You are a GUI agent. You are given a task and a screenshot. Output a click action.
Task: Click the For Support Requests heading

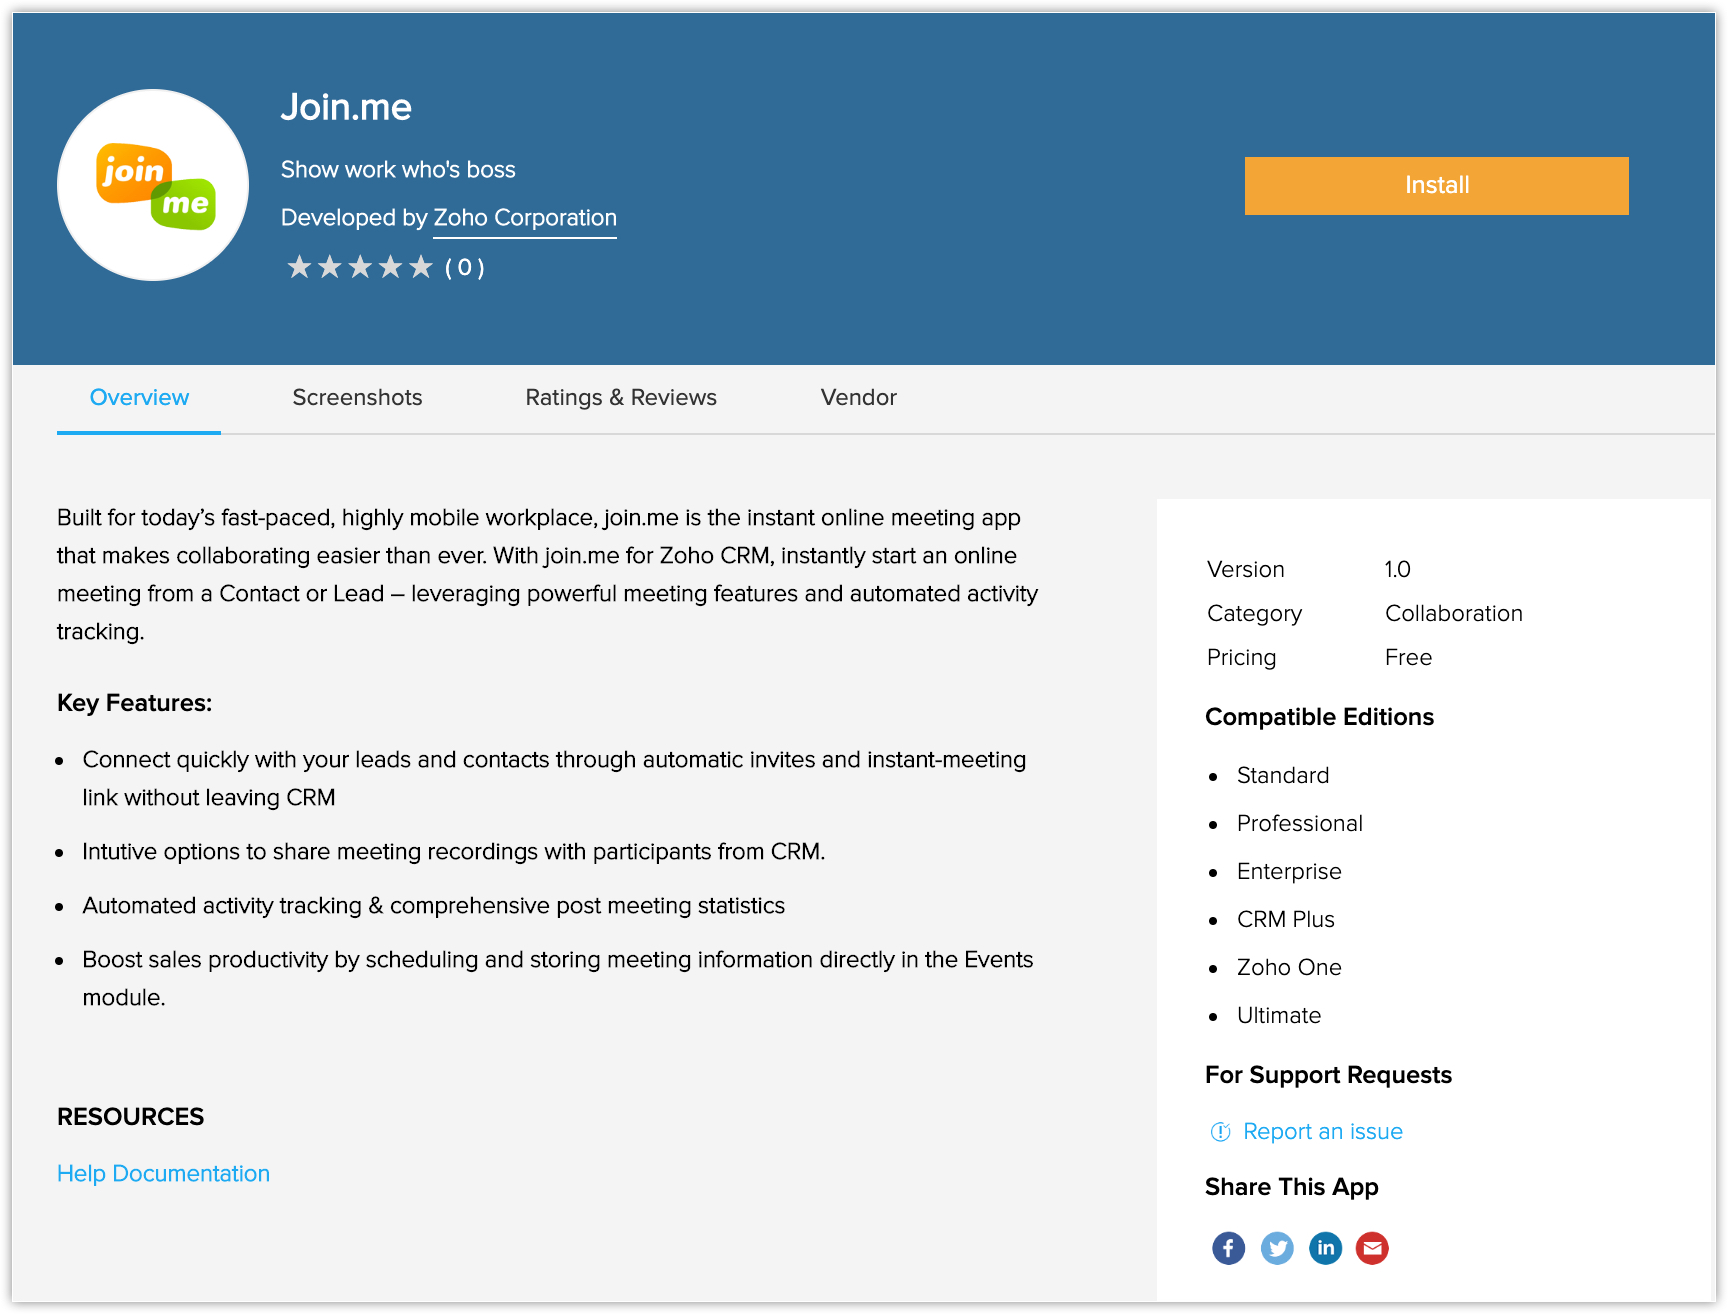point(1328,1075)
